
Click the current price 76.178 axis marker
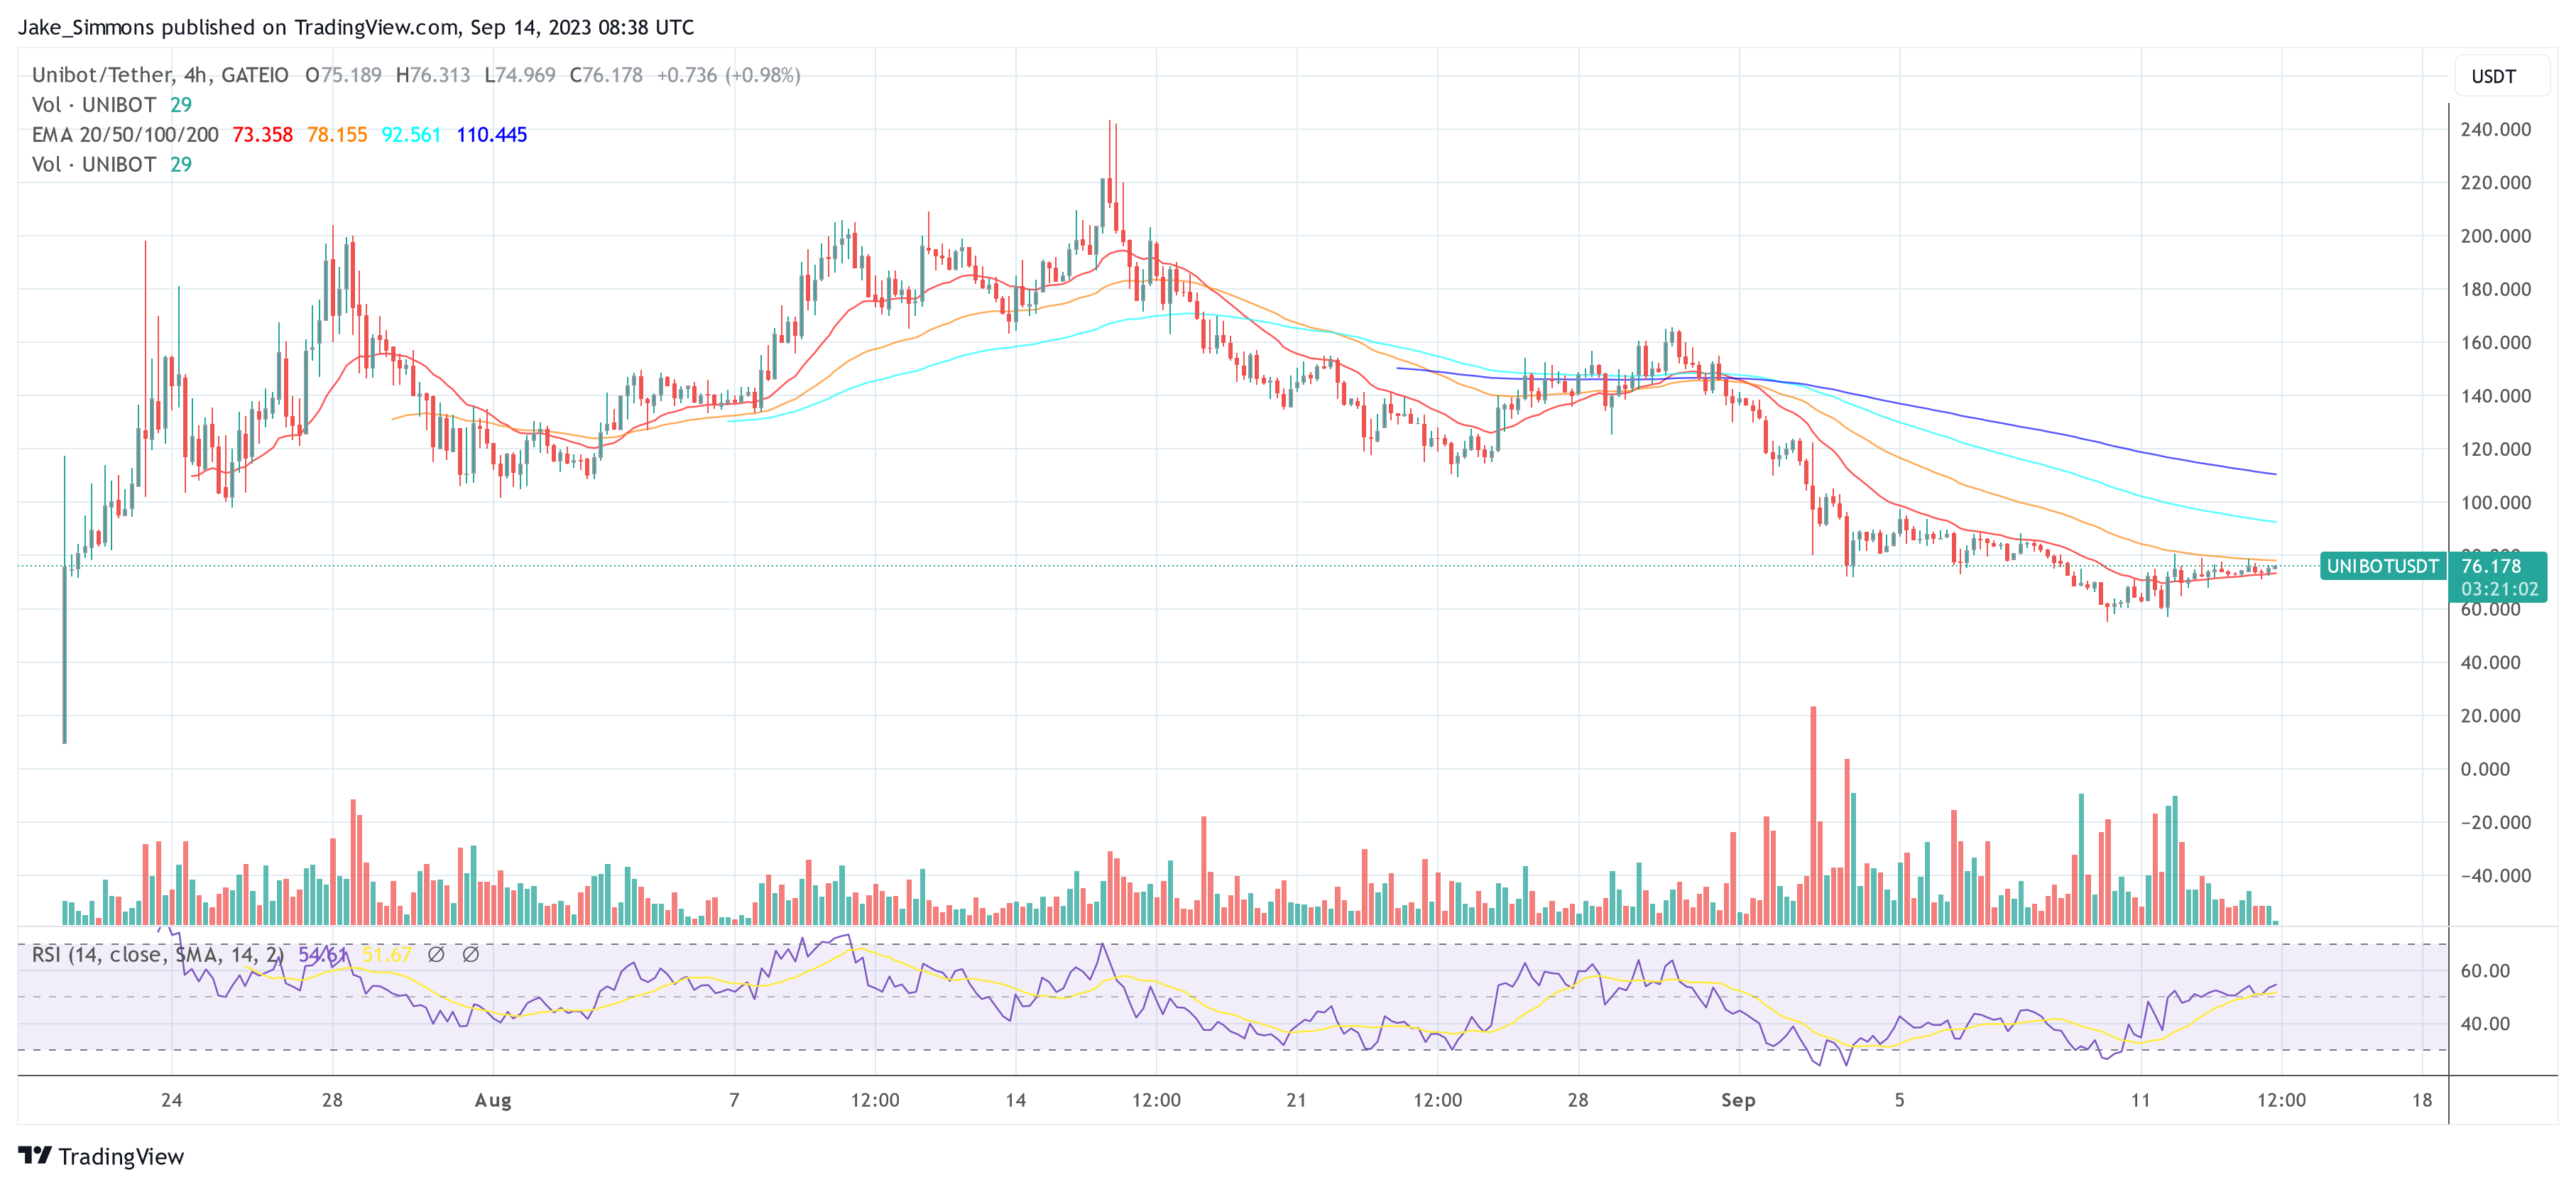click(2491, 567)
